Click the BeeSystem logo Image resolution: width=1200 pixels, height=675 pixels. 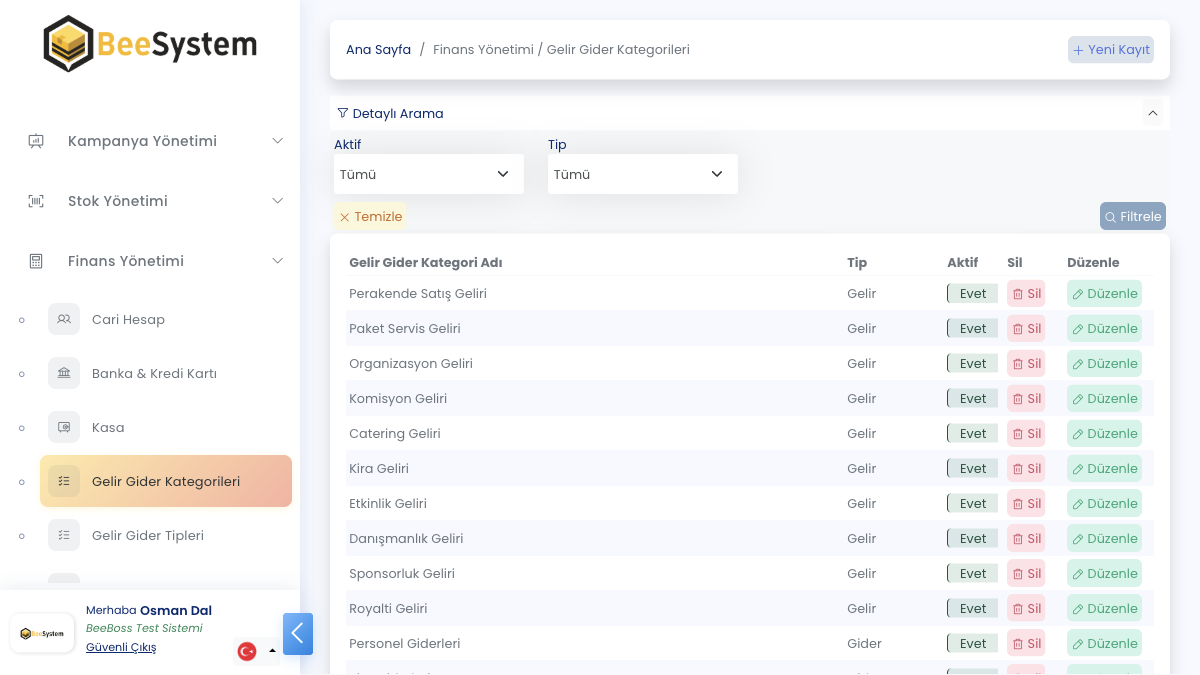[150, 44]
